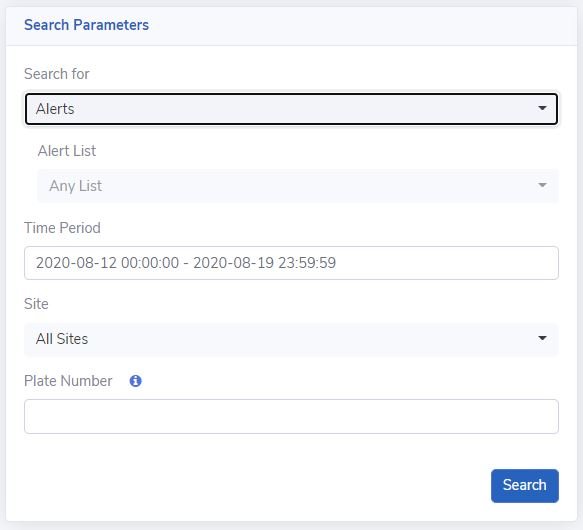Click the greyed Any List value text
The height and width of the screenshot is (530, 583).
(75, 186)
